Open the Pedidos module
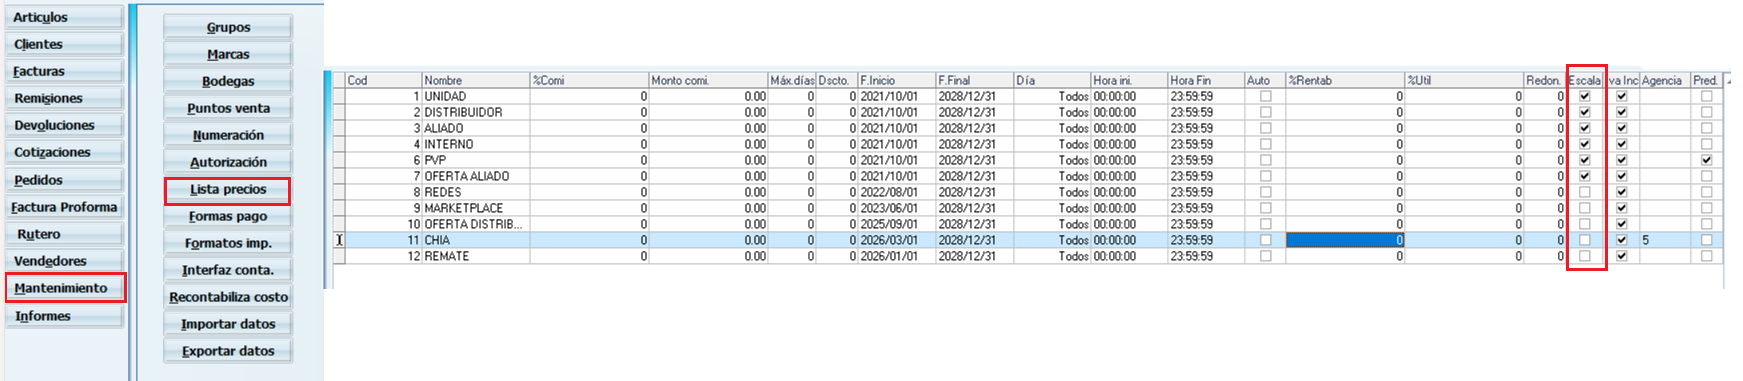Viewport: 1743px width, 381px height. (x=64, y=180)
